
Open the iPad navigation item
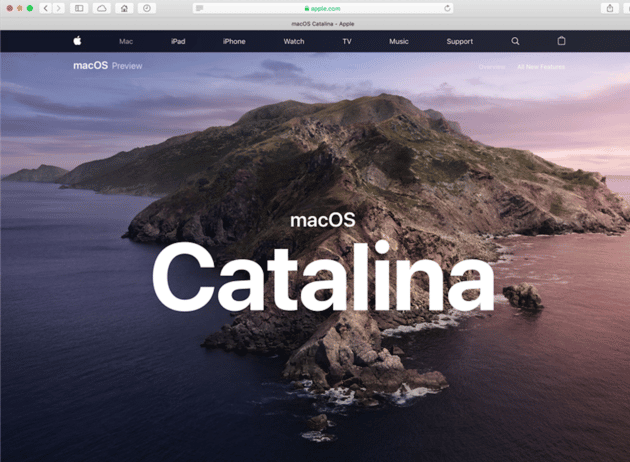[178, 41]
